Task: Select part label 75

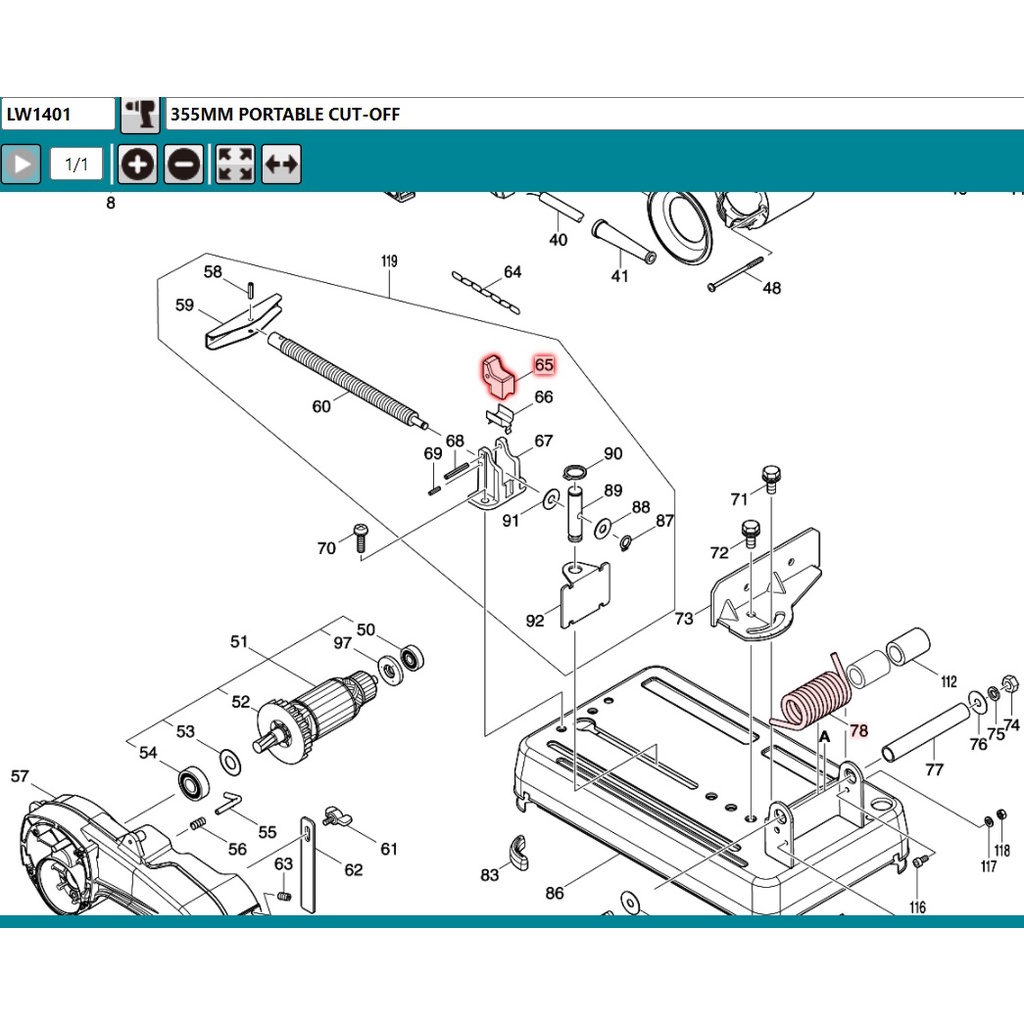Action: tap(996, 734)
